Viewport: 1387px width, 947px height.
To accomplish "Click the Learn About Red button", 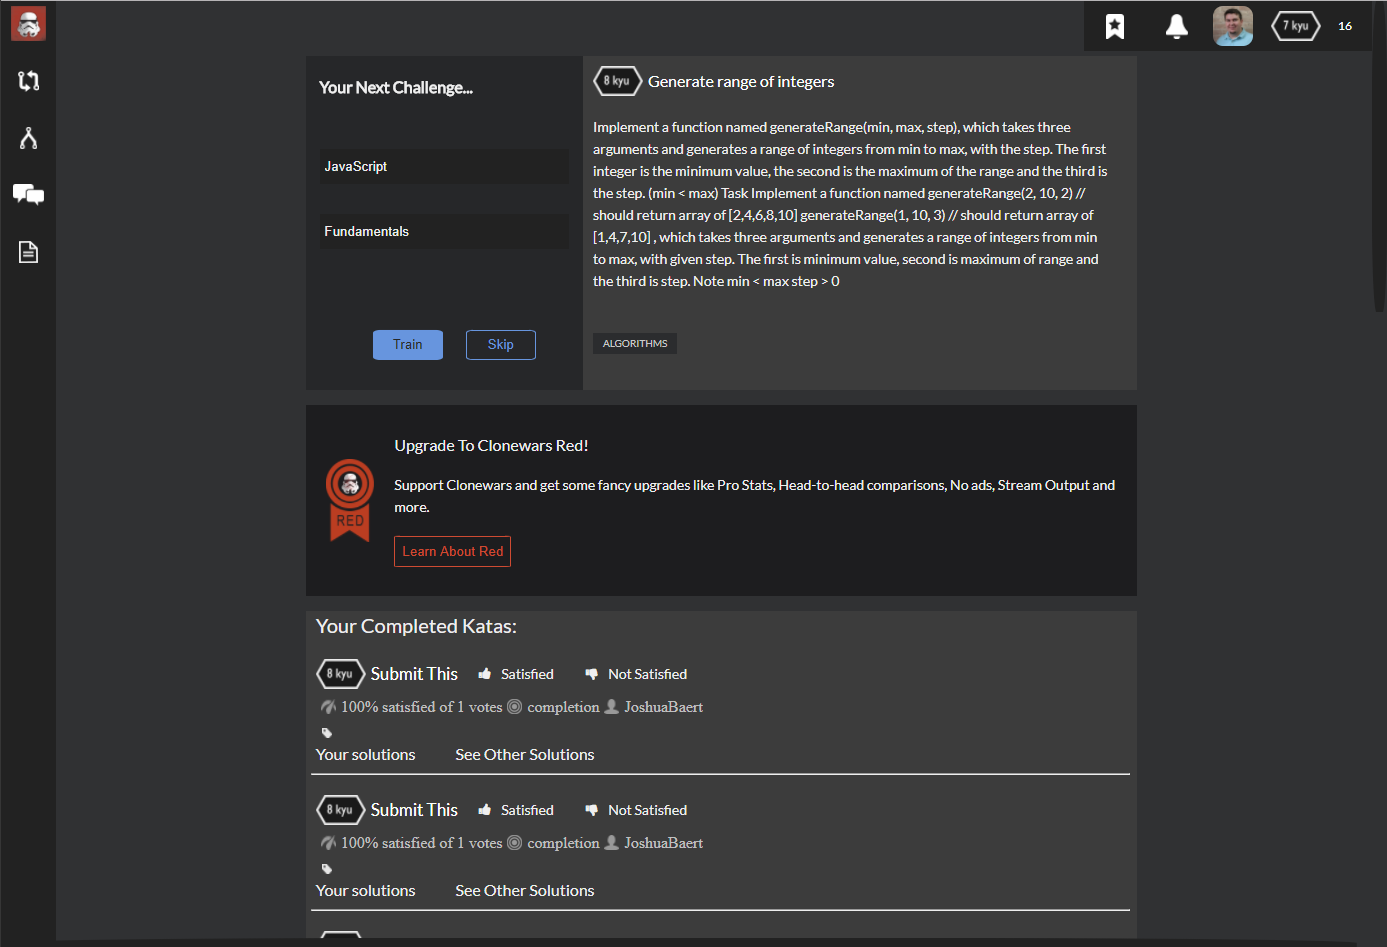I will 452,552.
